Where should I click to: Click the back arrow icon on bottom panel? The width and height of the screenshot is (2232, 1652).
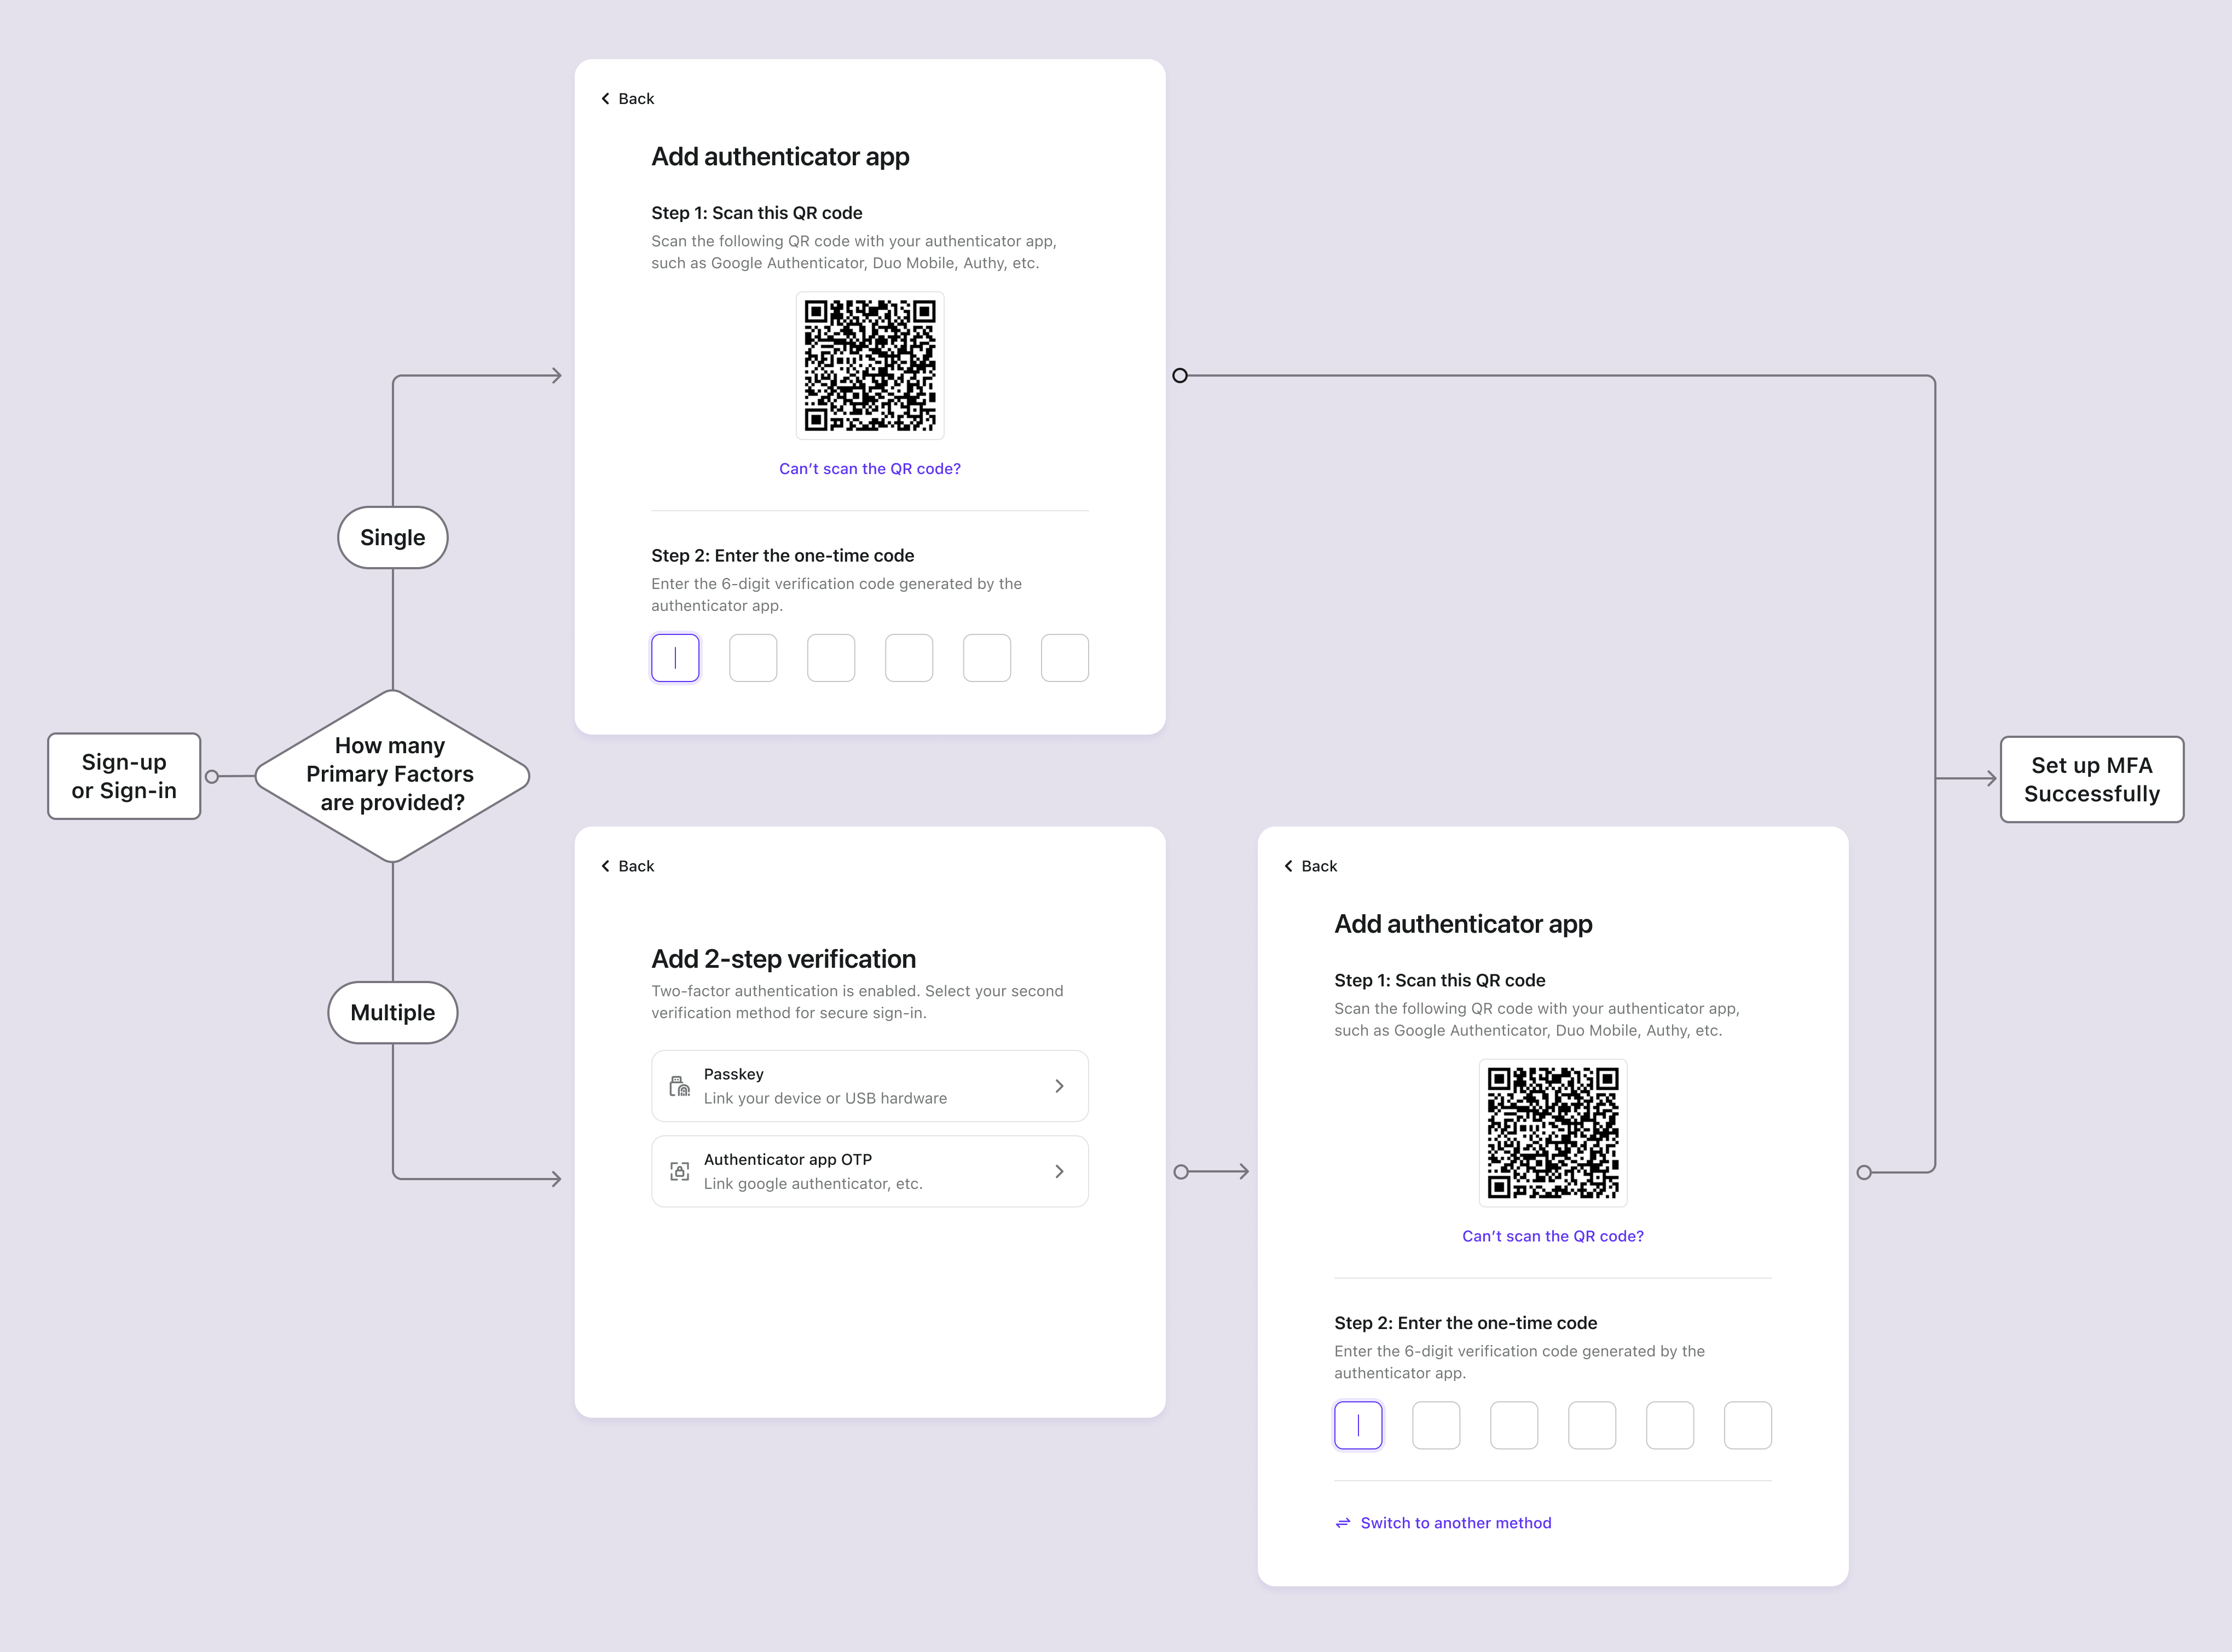point(605,866)
